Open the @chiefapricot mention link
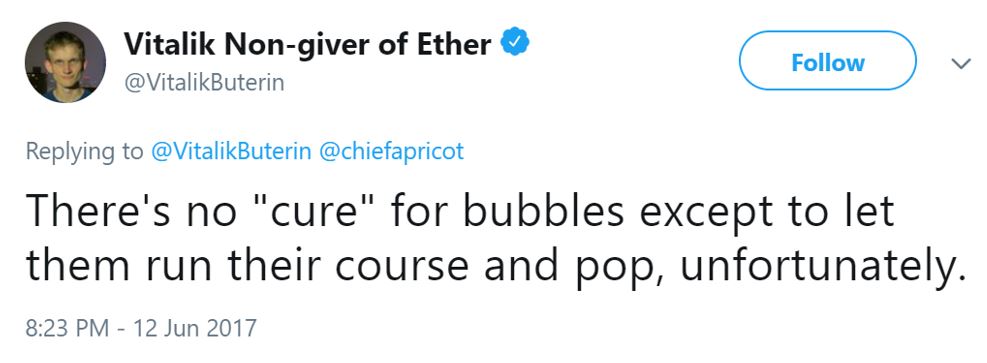The height and width of the screenshot is (363, 987). [392, 152]
